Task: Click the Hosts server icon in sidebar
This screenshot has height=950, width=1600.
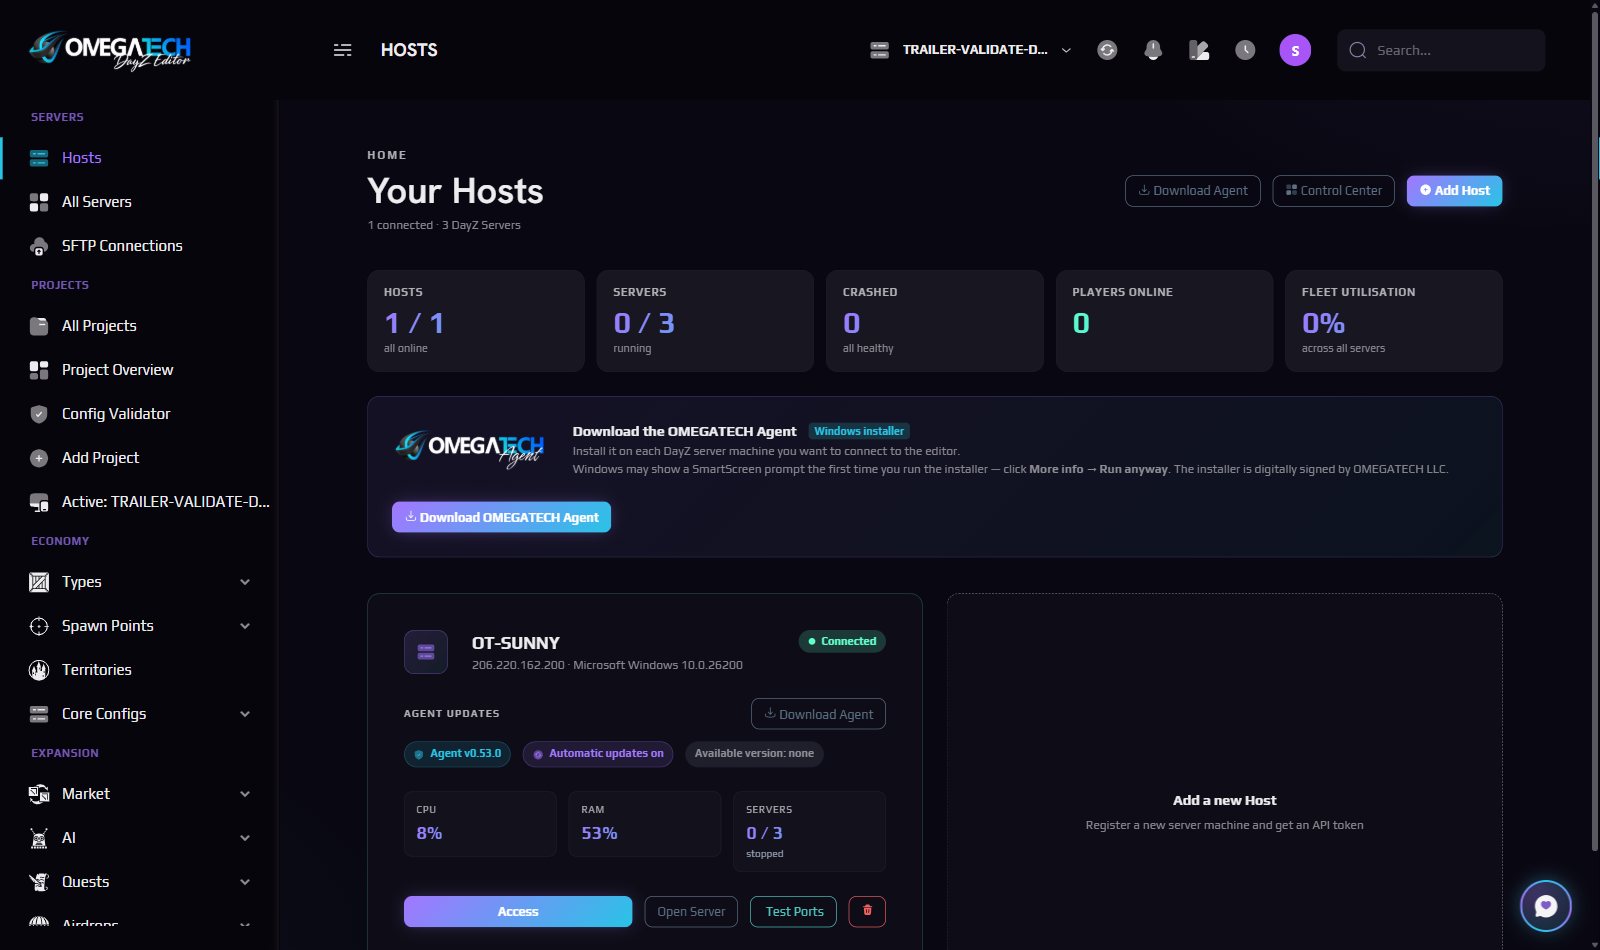Action: tap(39, 158)
